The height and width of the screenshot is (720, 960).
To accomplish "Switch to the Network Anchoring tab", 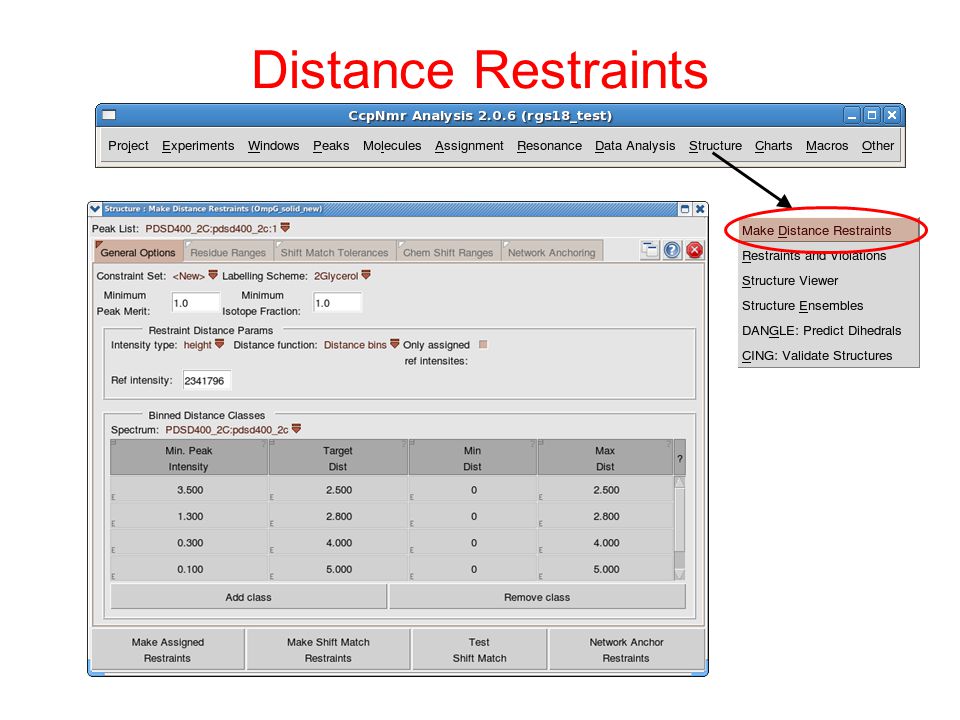I will pos(552,252).
